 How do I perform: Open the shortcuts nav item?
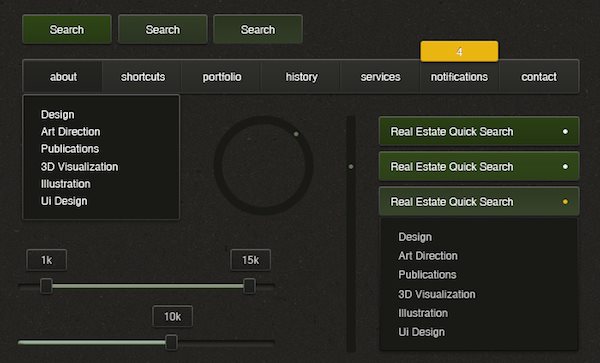click(x=143, y=77)
